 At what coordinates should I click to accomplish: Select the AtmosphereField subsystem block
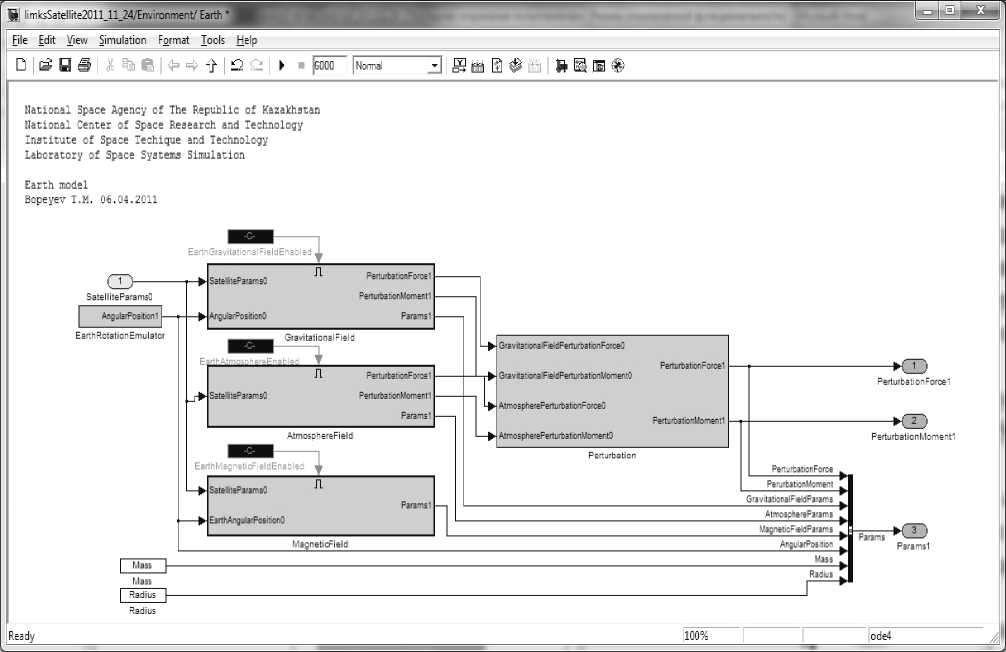tap(321, 396)
